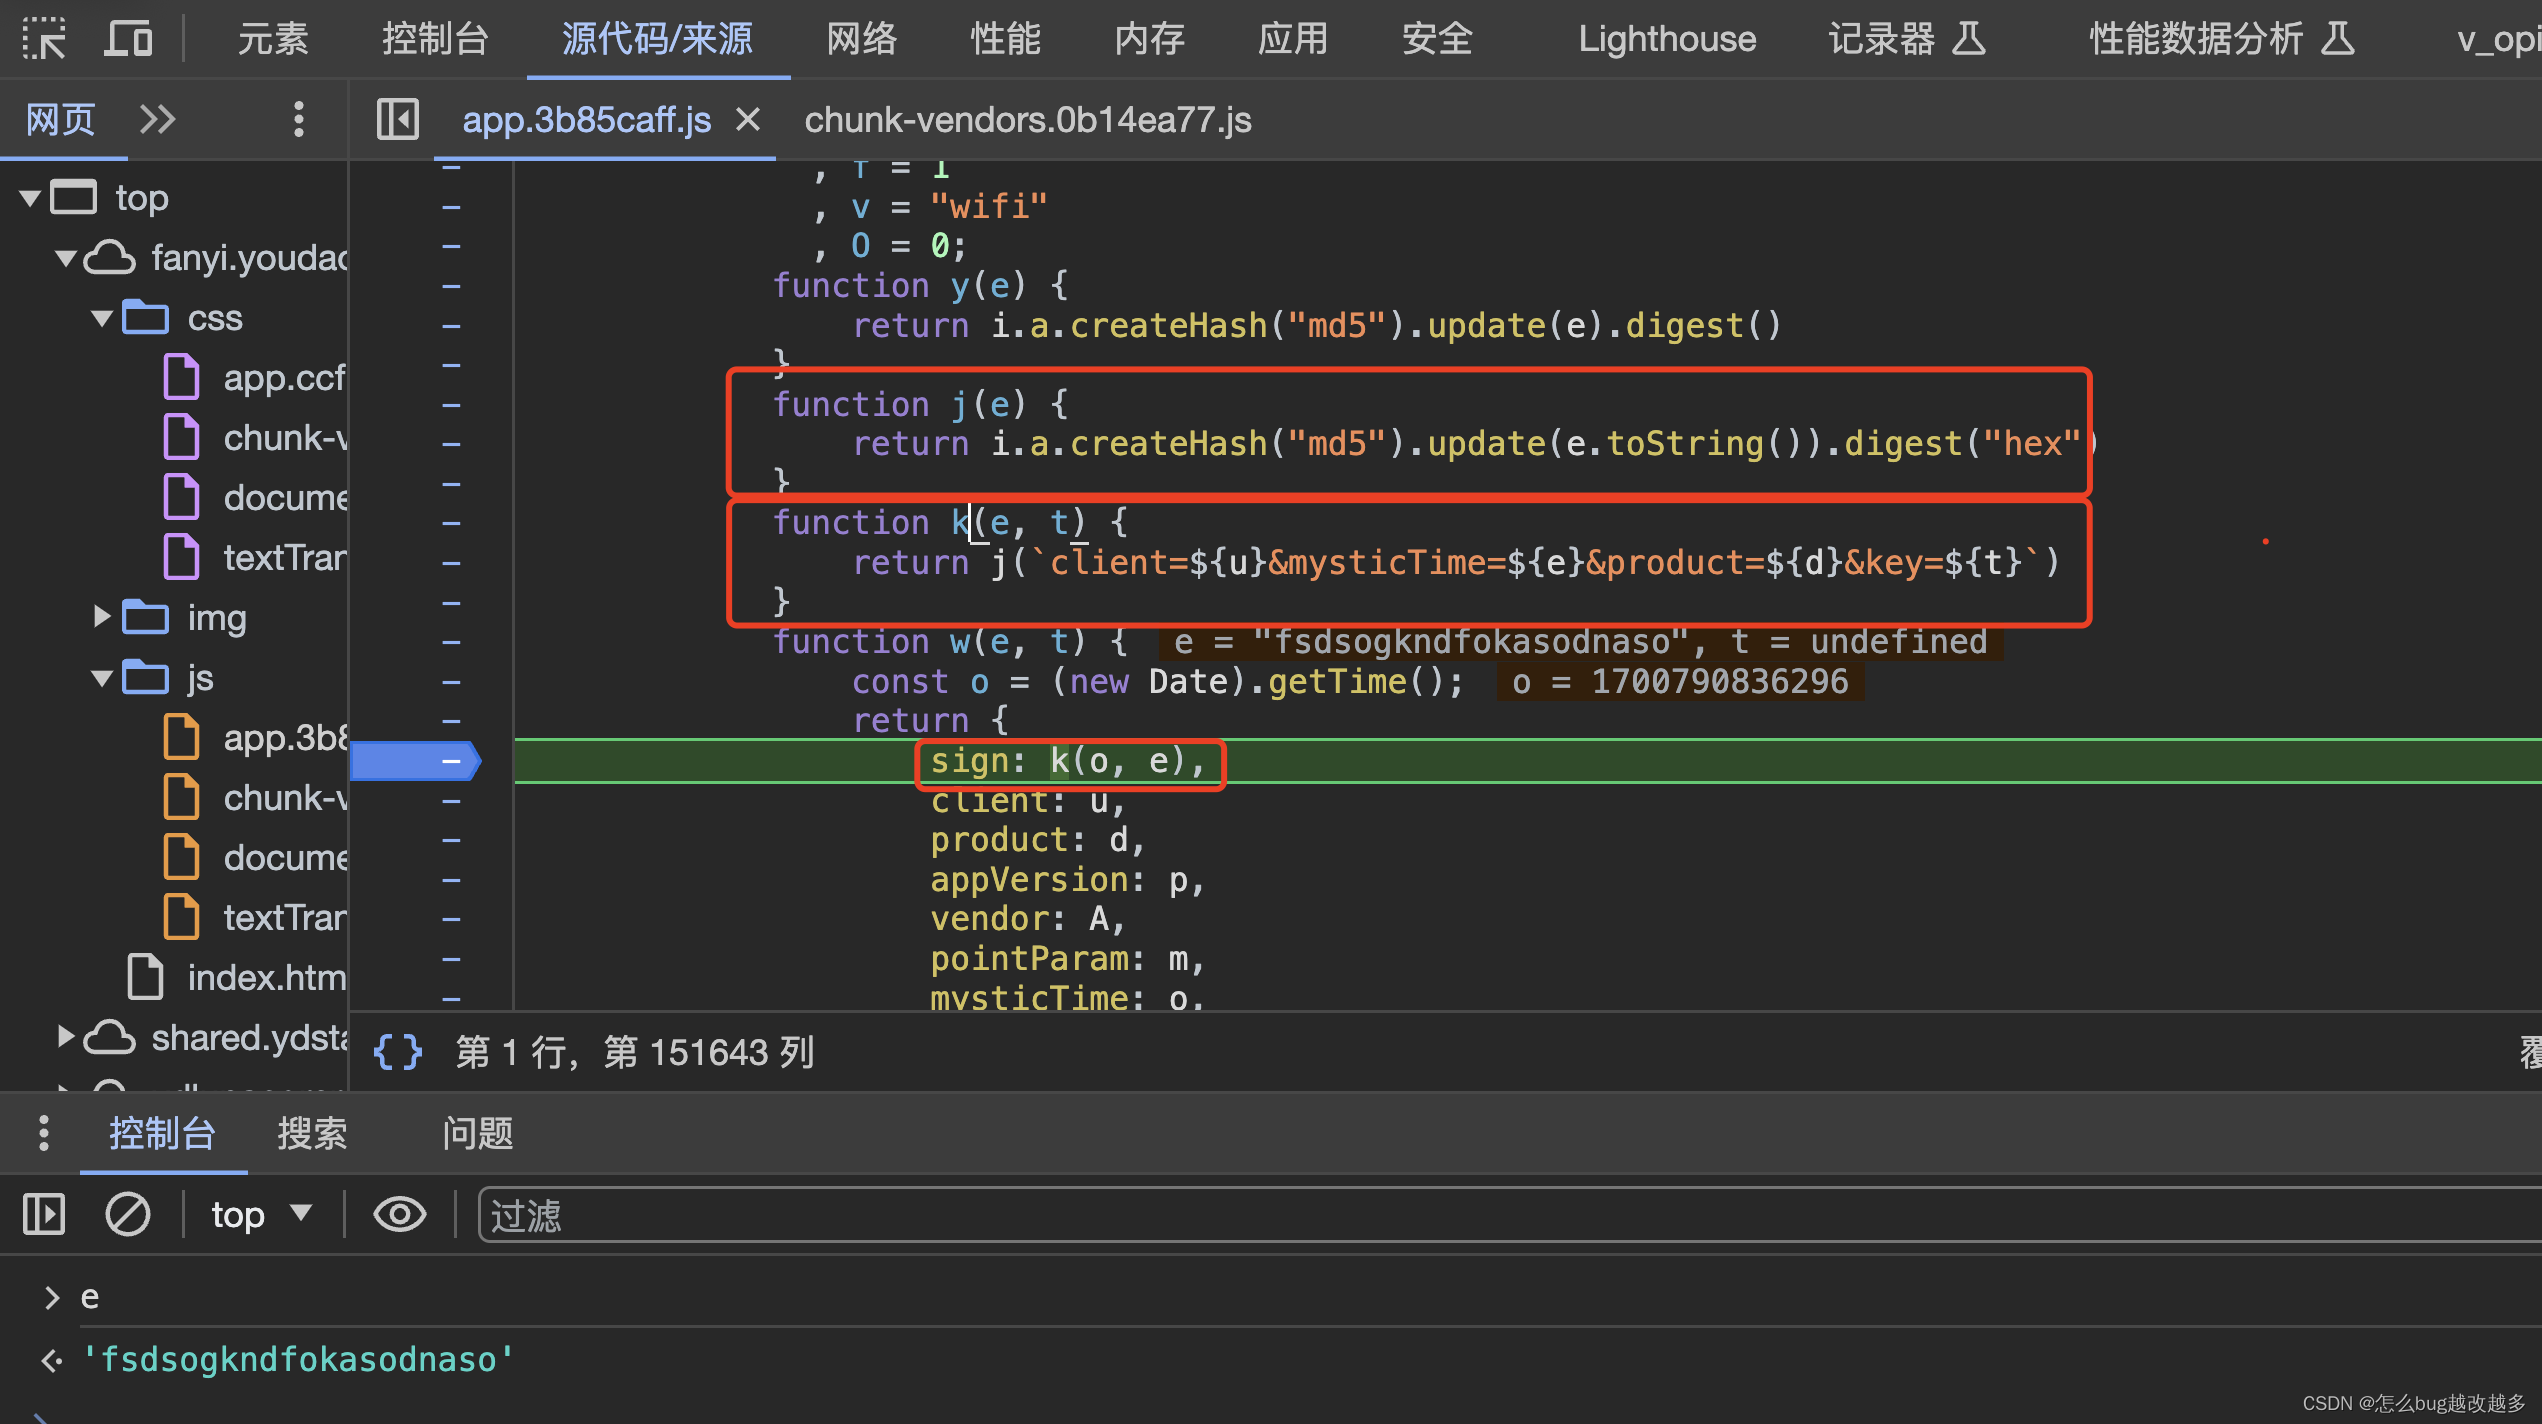Open the chunk-vendors.0b14ea77.js file tab
The image size is (2542, 1424).
(x=1027, y=120)
